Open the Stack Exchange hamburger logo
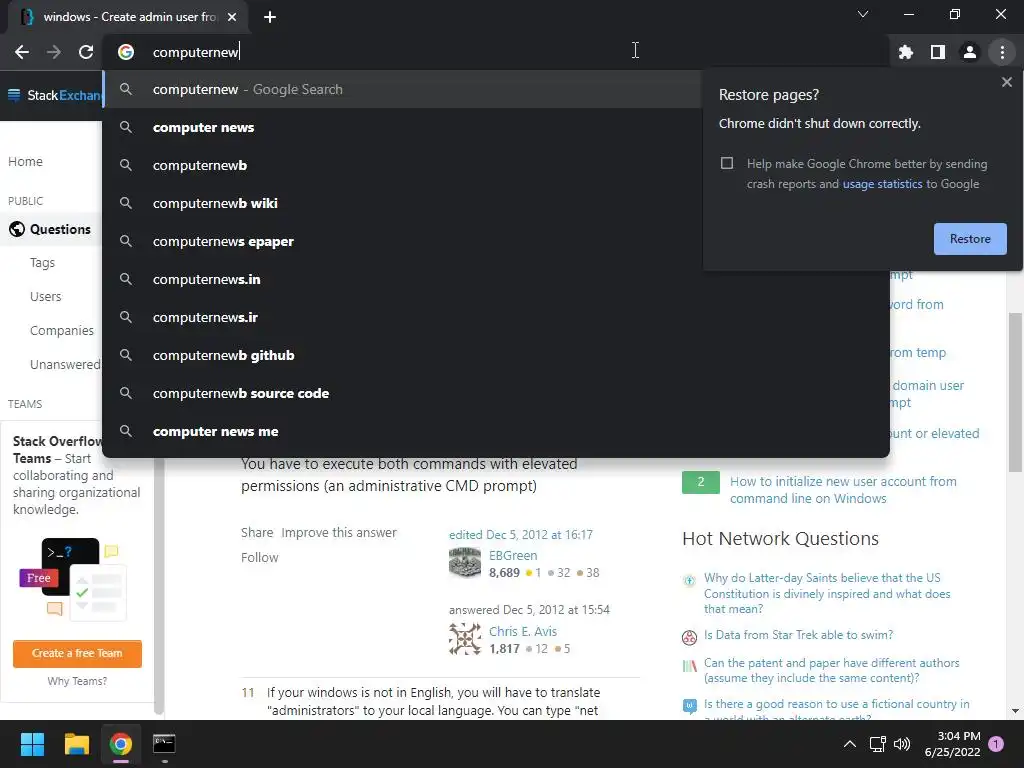1024x768 pixels. coord(55,95)
